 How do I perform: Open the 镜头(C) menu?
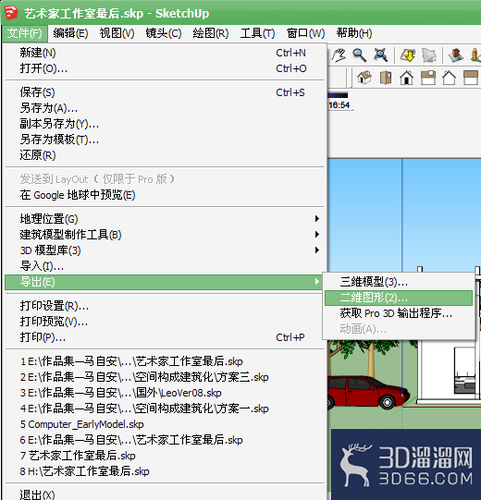point(163,33)
